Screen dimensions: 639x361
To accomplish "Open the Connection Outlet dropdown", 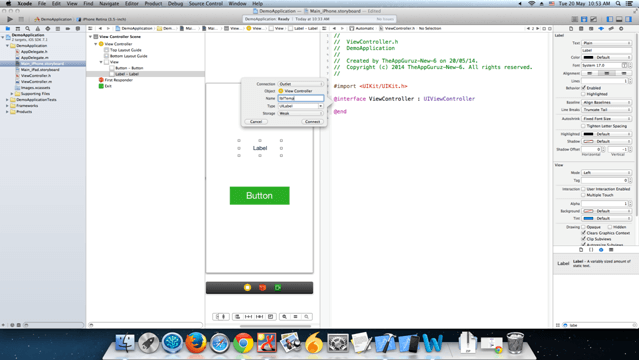I will point(301,84).
